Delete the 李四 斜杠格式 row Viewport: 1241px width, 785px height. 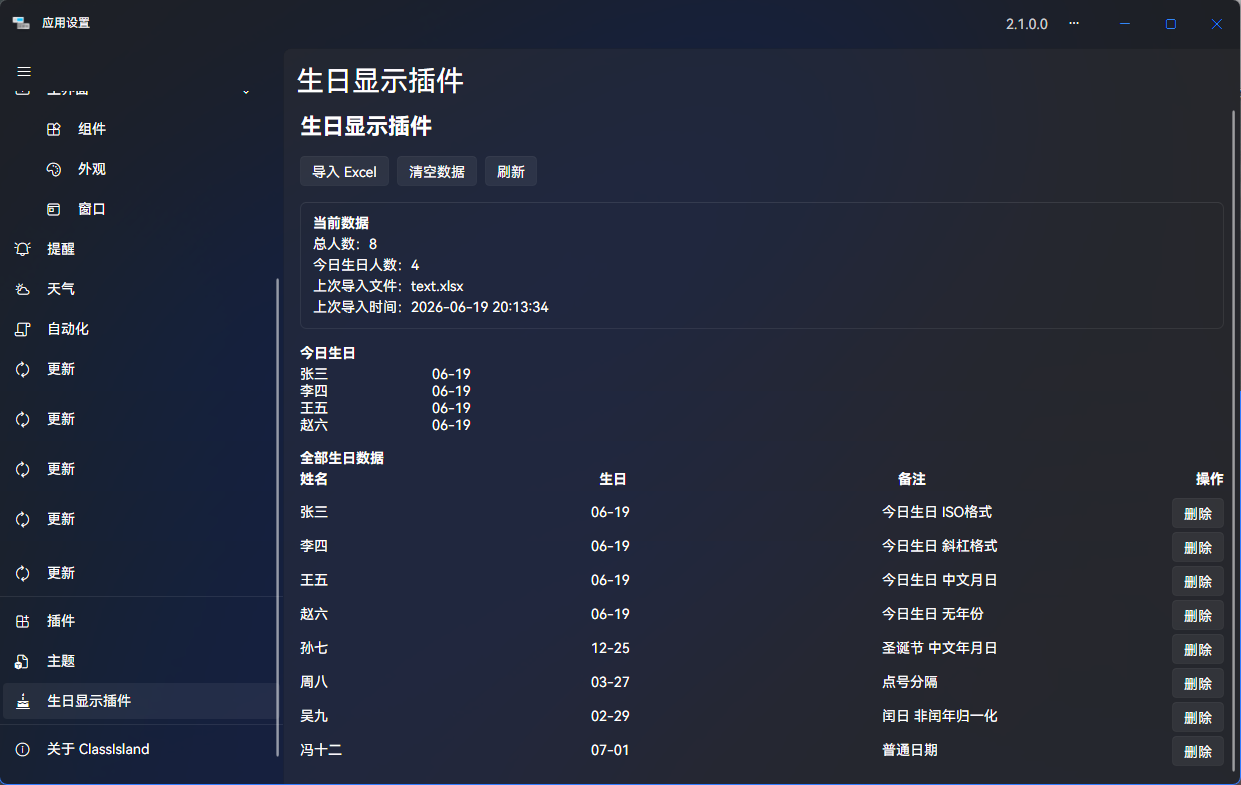[1197, 547]
